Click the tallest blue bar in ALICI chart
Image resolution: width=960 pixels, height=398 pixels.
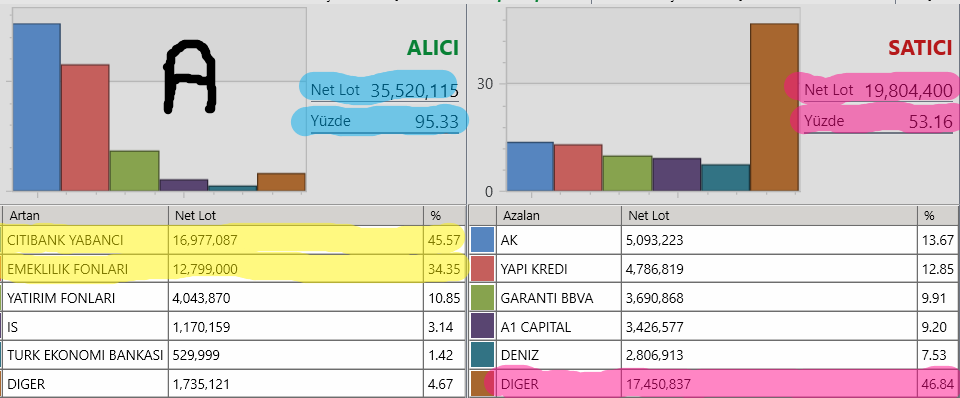tap(36, 107)
